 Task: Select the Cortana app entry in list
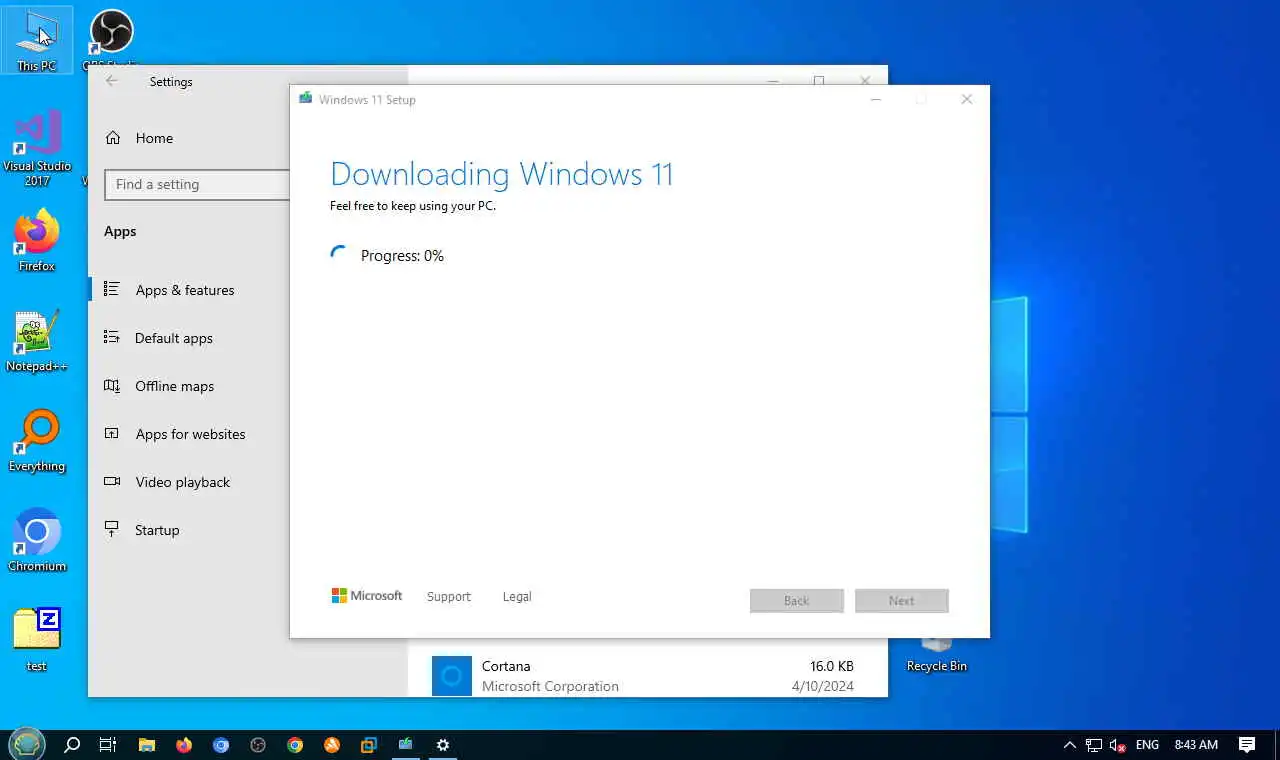(x=647, y=675)
